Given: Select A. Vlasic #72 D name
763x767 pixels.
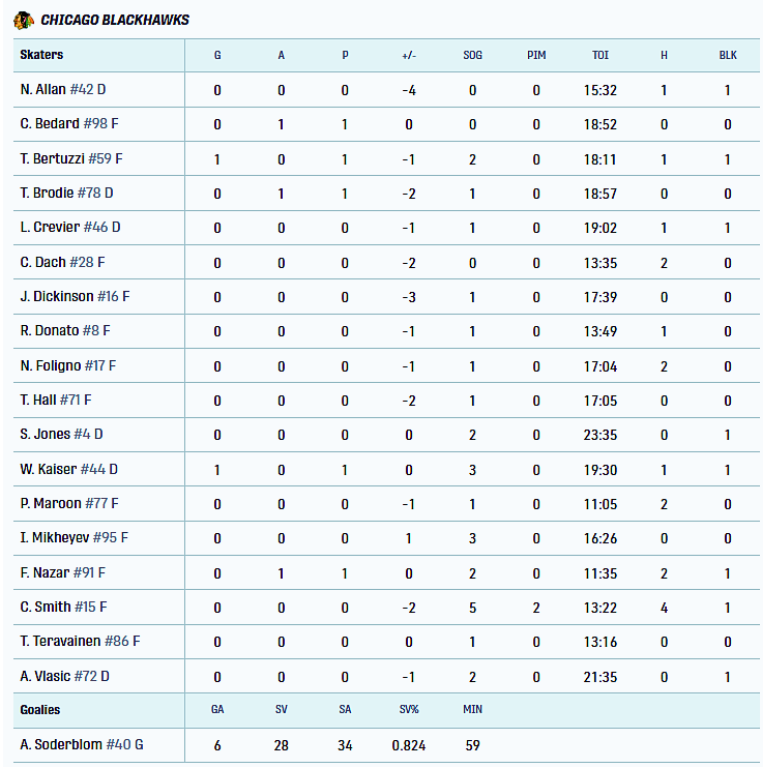Looking at the screenshot, I should 65,677.
